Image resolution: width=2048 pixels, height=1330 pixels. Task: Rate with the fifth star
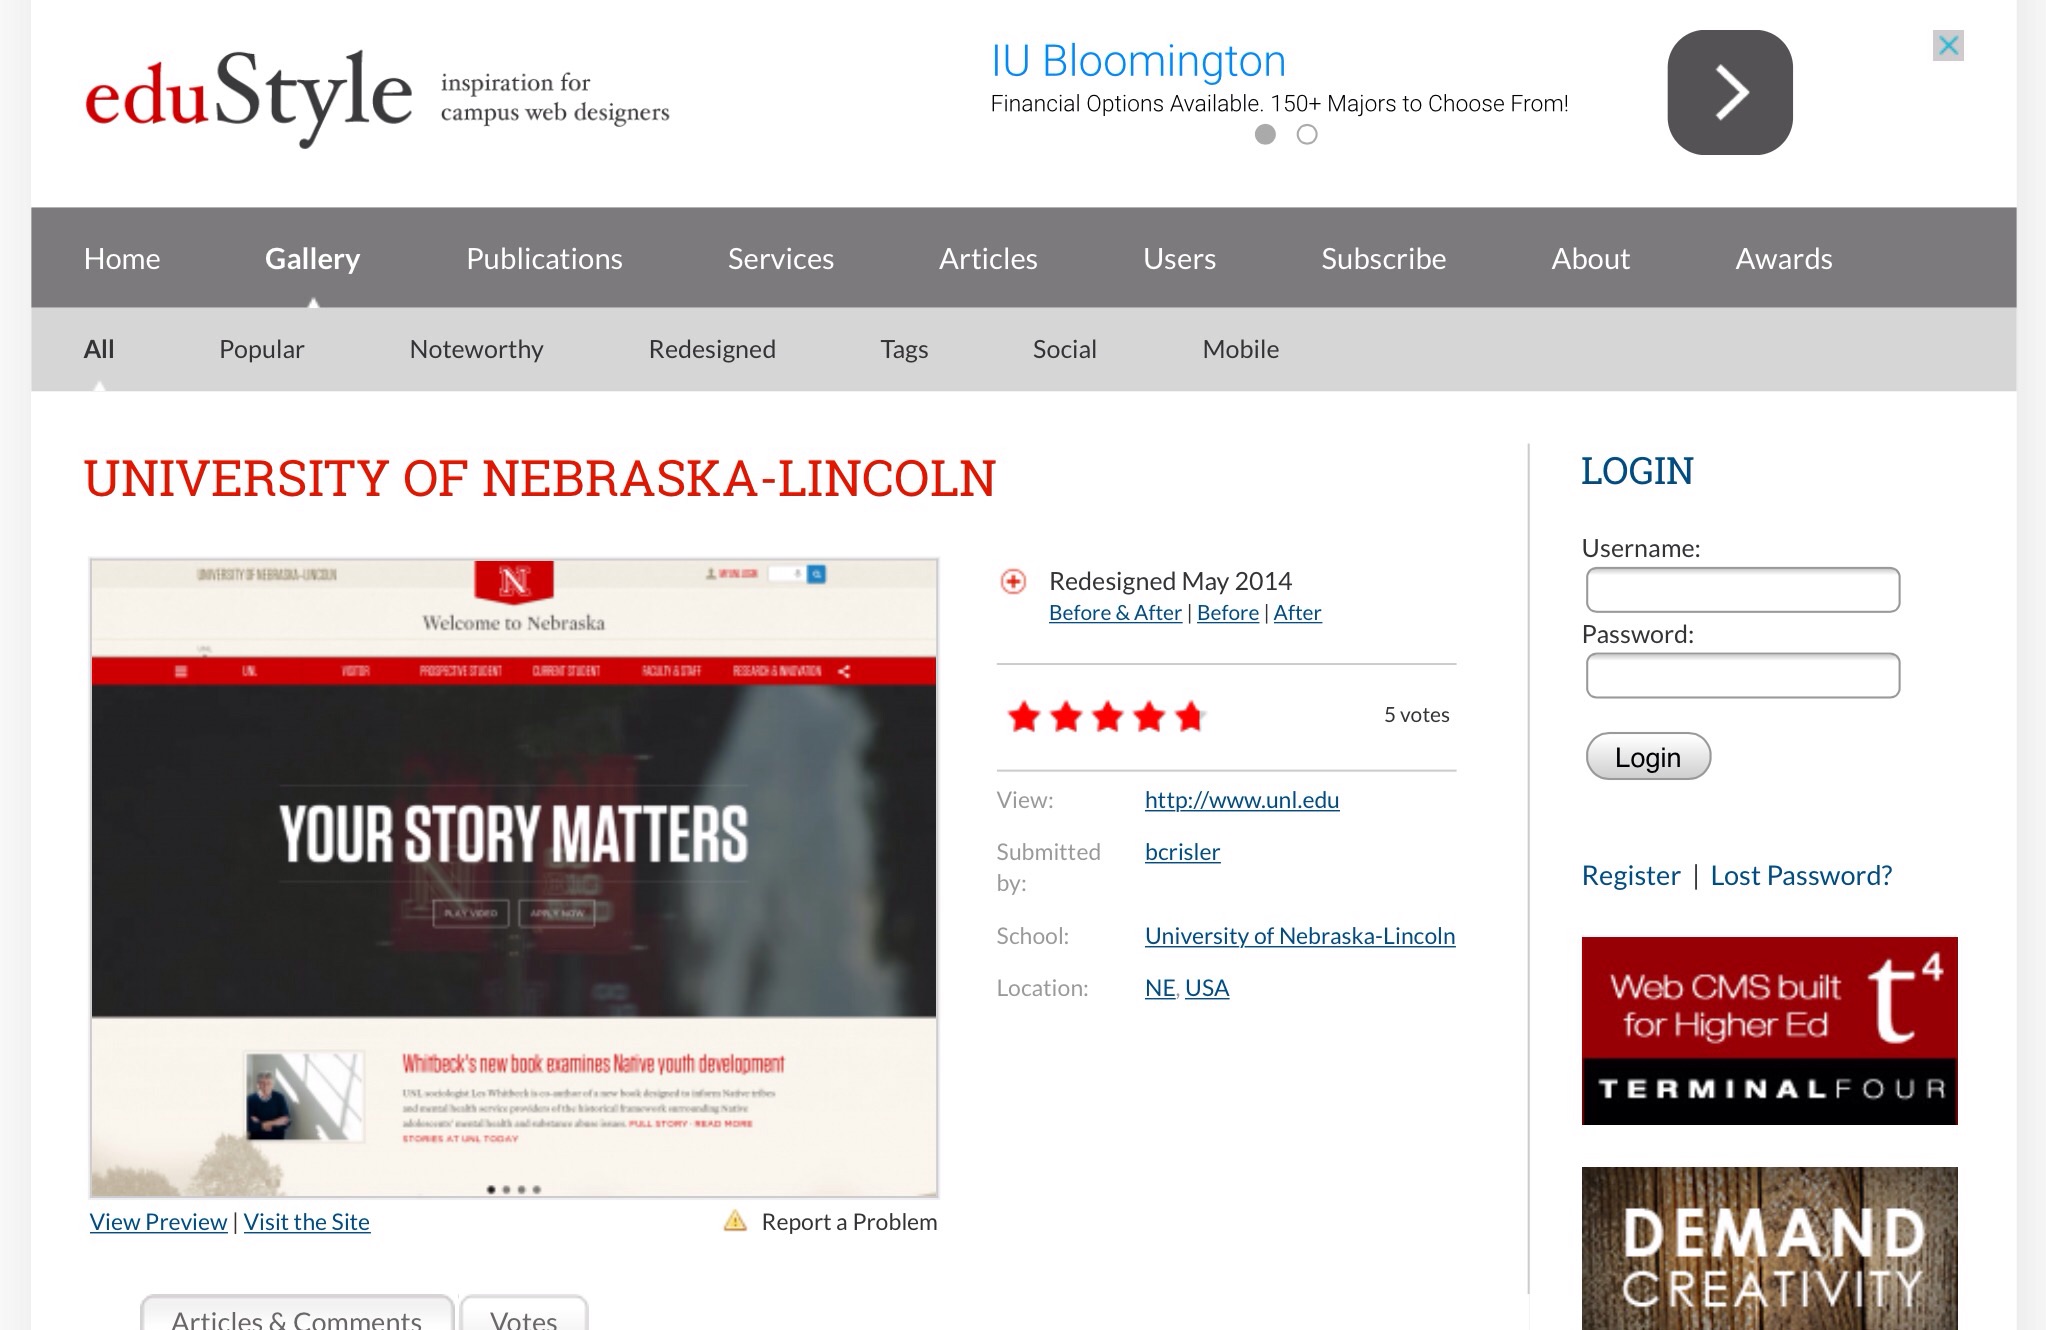(1189, 716)
